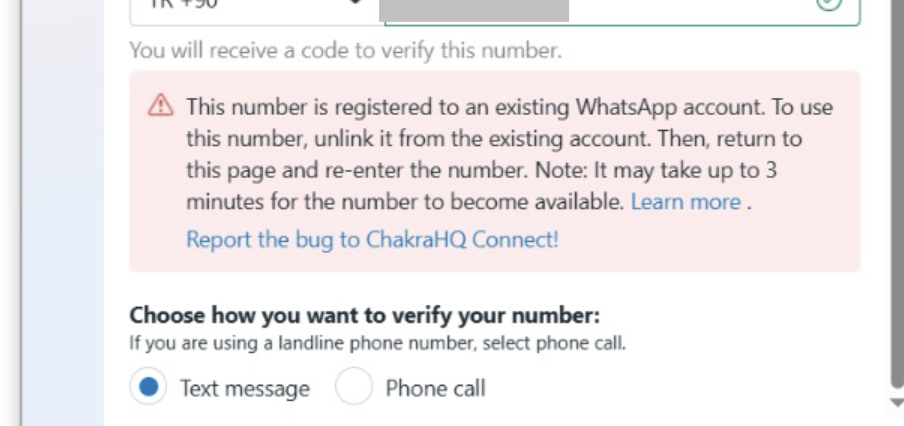The height and width of the screenshot is (426, 904).
Task: Click the "Text message" option label
Action: pos(244,388)
